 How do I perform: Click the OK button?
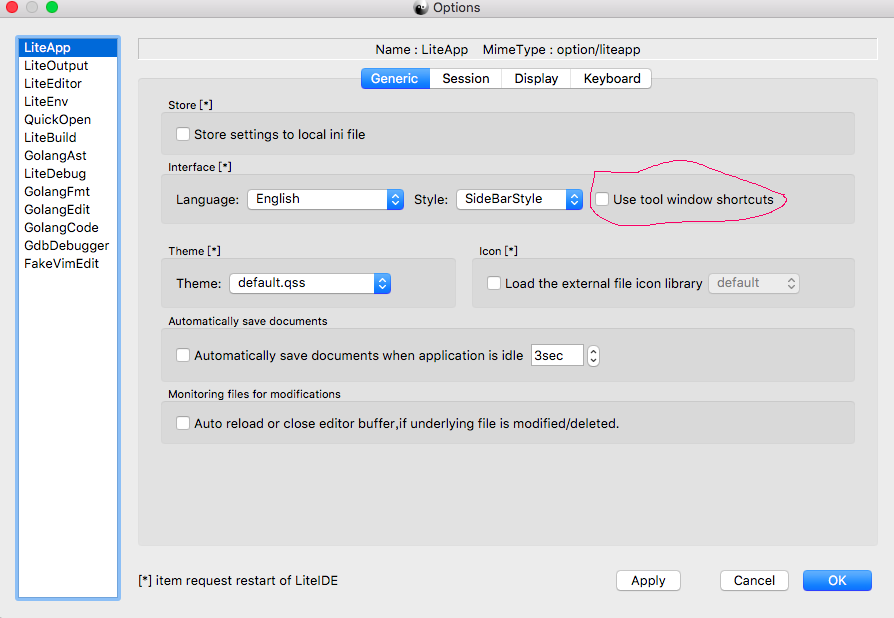tap(837, 580)
